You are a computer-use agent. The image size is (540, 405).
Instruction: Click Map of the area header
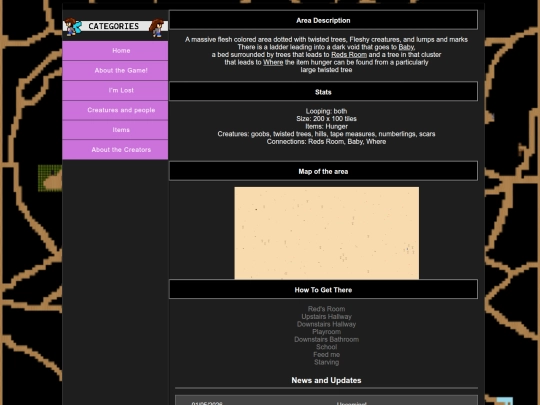(x=323, y=171)
